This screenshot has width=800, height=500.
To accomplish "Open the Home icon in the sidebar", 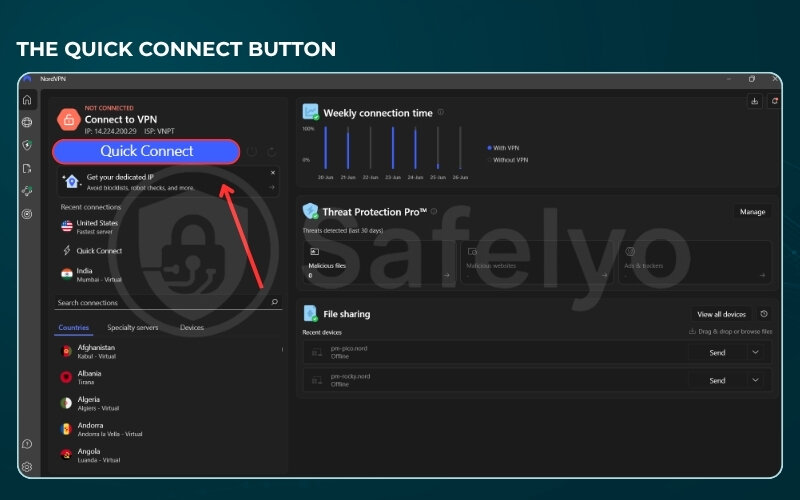I will (28, 100).
